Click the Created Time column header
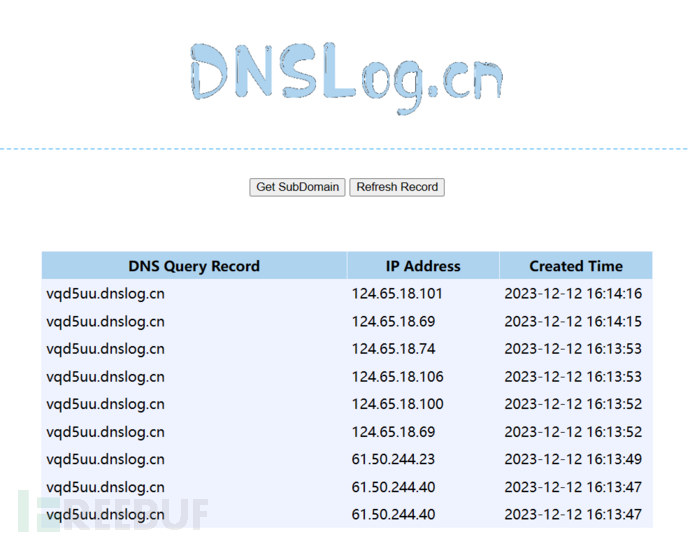The width and height of the screenshot is (690, 539). coord(575,266)
